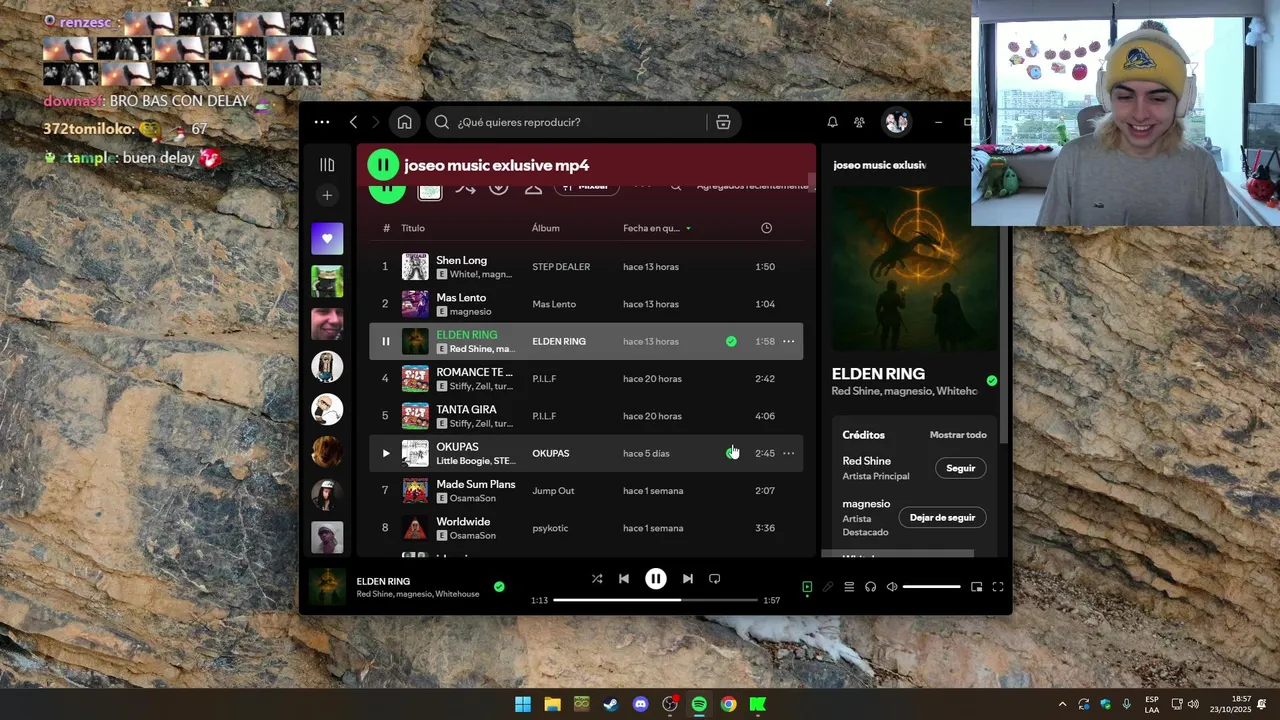Click Mostrar todo in Créditos
The height and width of the screenshot is (720, 1280).
pyautogui.click(x=958, y=435)
